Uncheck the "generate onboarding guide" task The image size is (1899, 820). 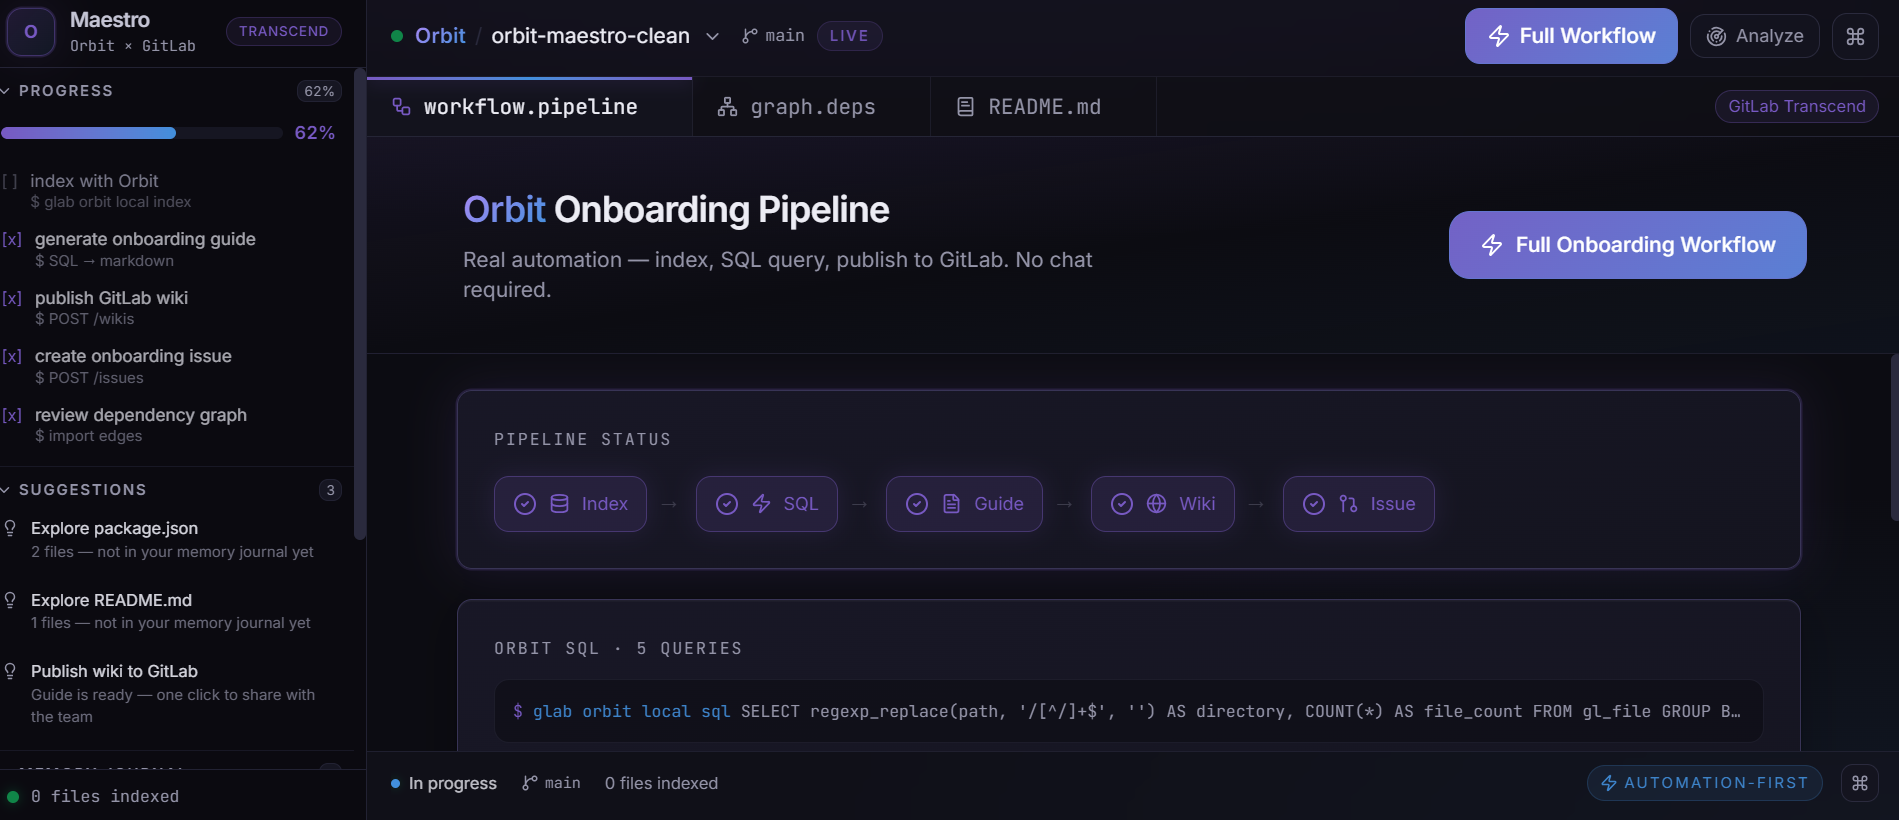12,239
